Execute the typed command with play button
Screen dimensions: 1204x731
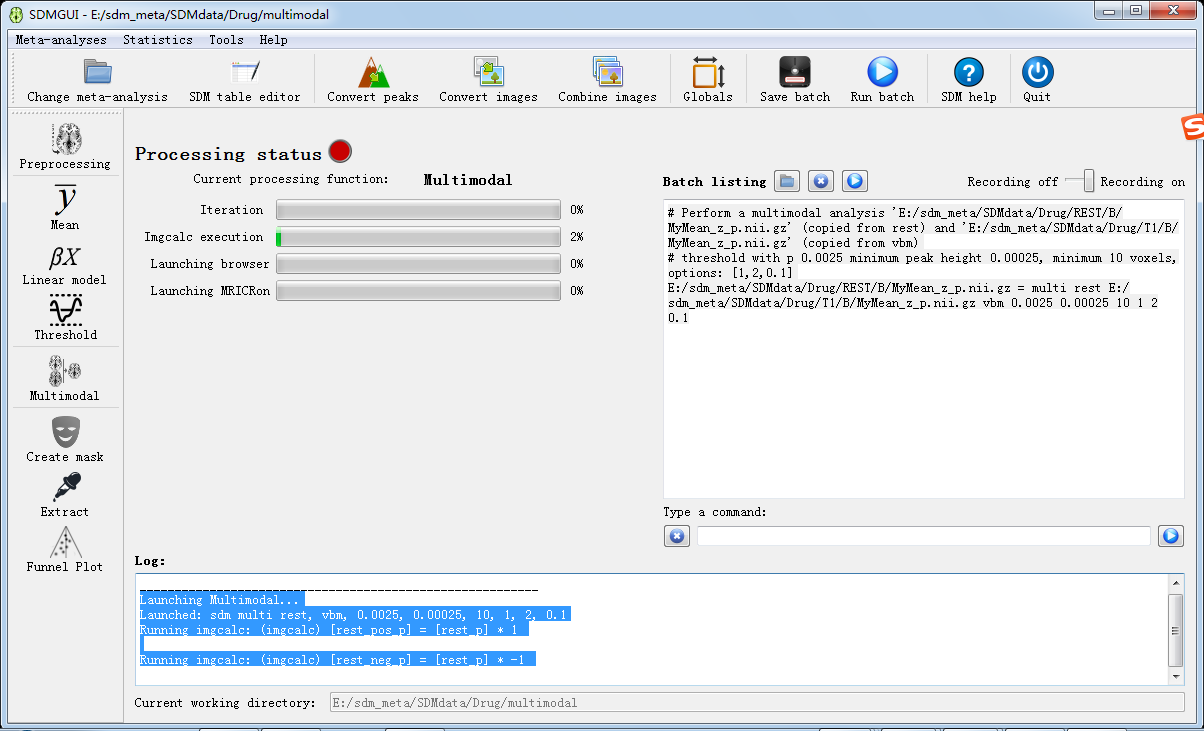[1170, 537]
